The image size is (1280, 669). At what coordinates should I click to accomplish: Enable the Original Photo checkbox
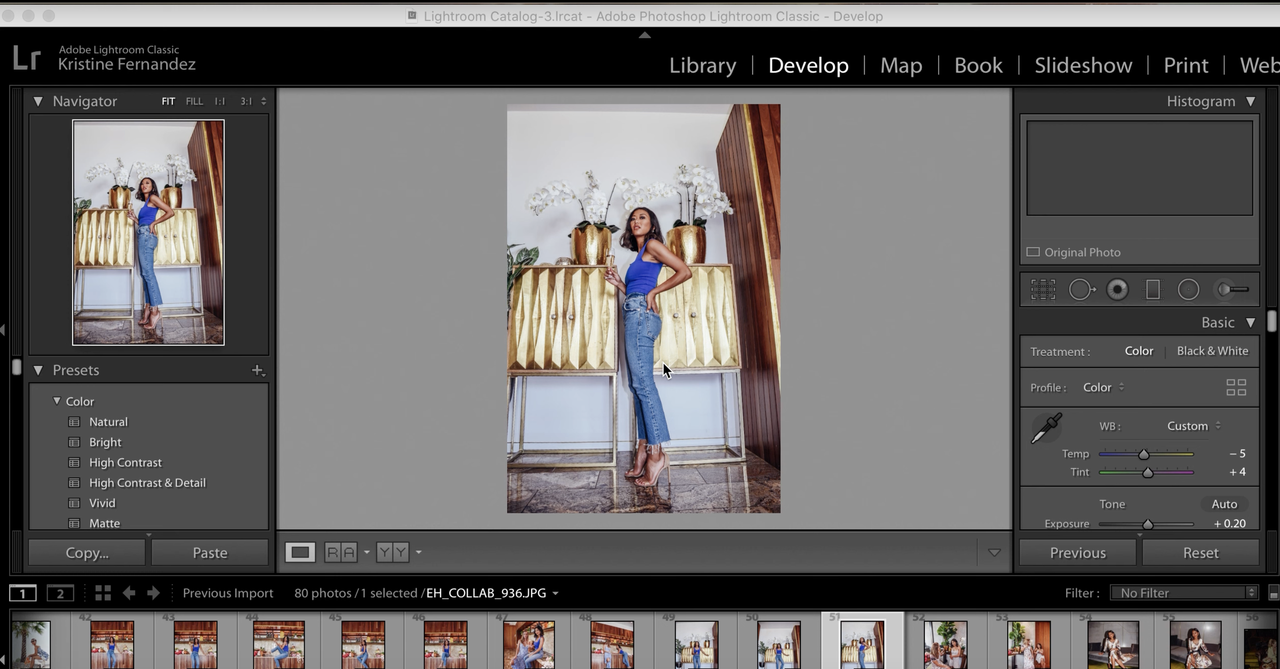point(1033,252)
